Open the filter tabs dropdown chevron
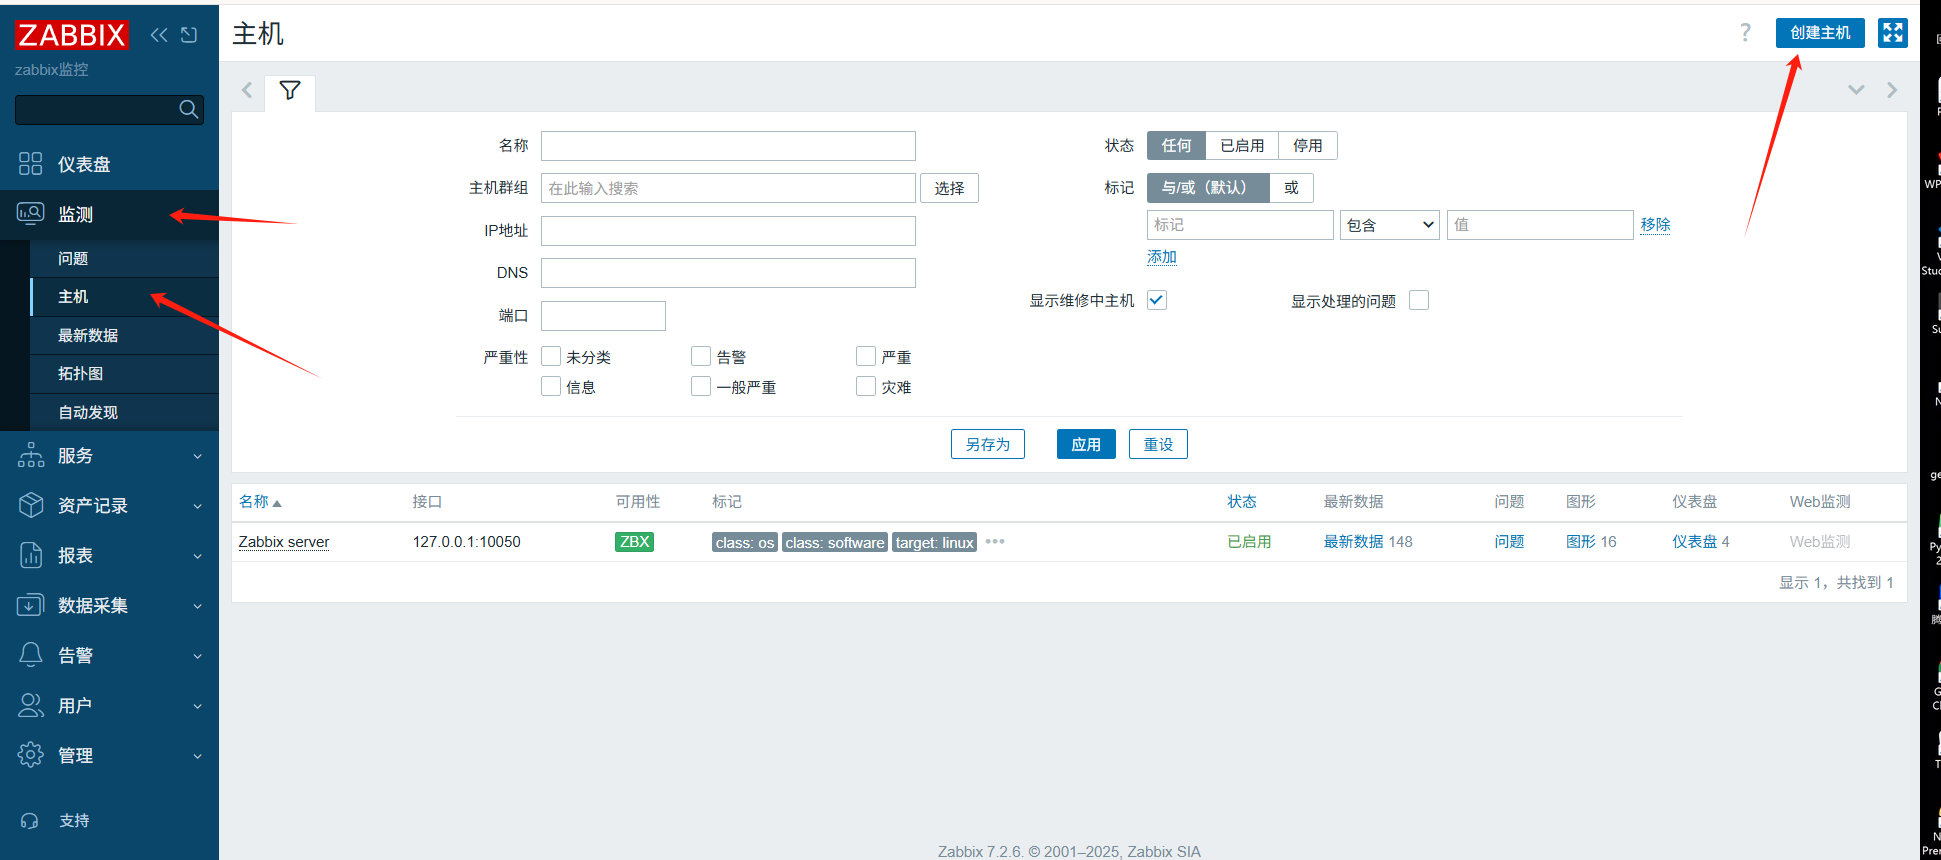This screenshot has width=1941, height=860. coord(1856,90)
